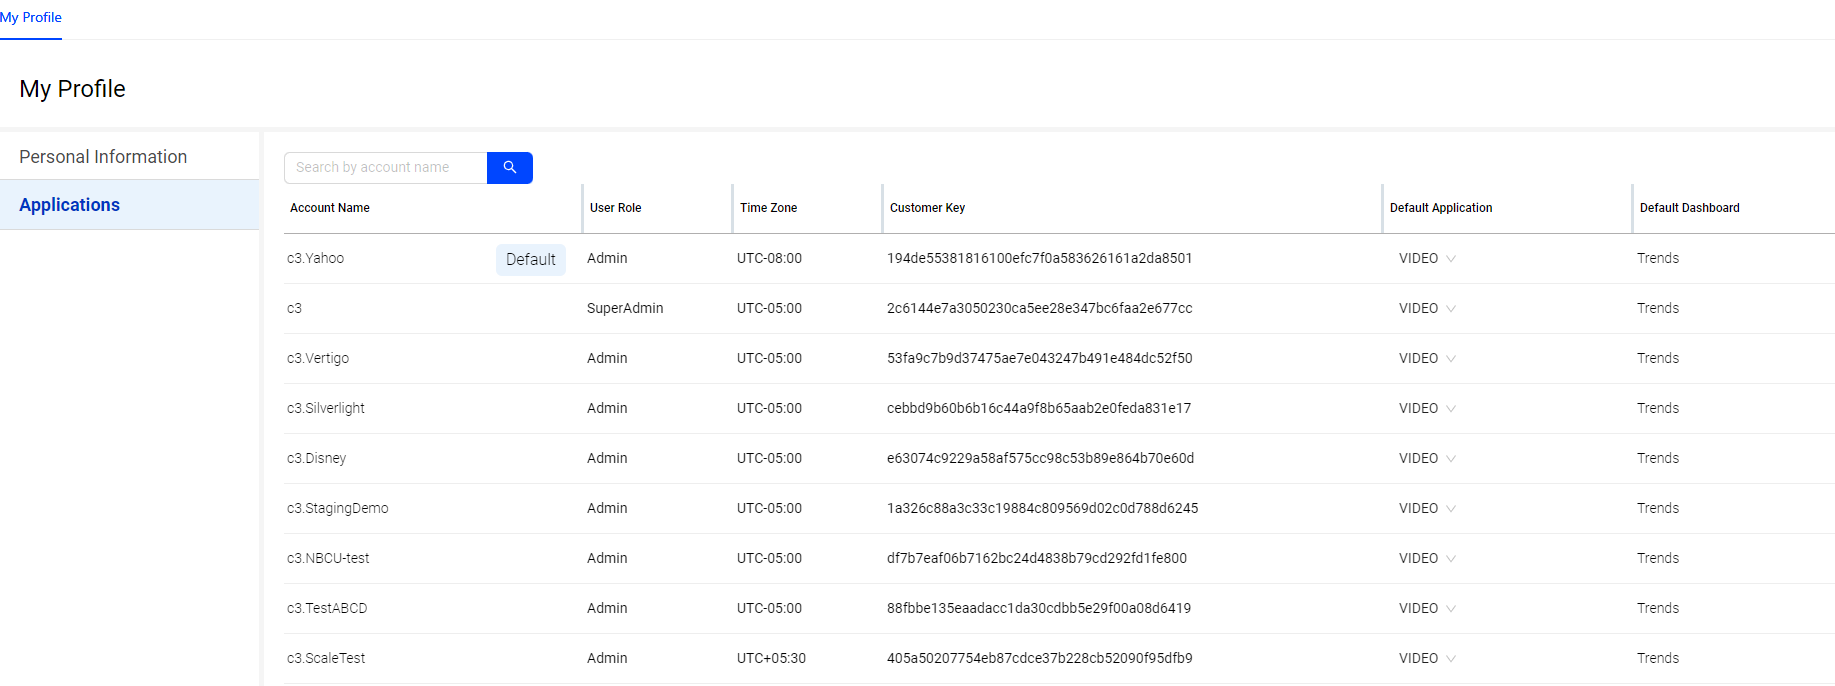The height and width of the screenshot is (686, 1835).
Task: Click customer key 1a326c88a3c33c19884c809569d02c0d788d6245
Action: coord(1043,508)
